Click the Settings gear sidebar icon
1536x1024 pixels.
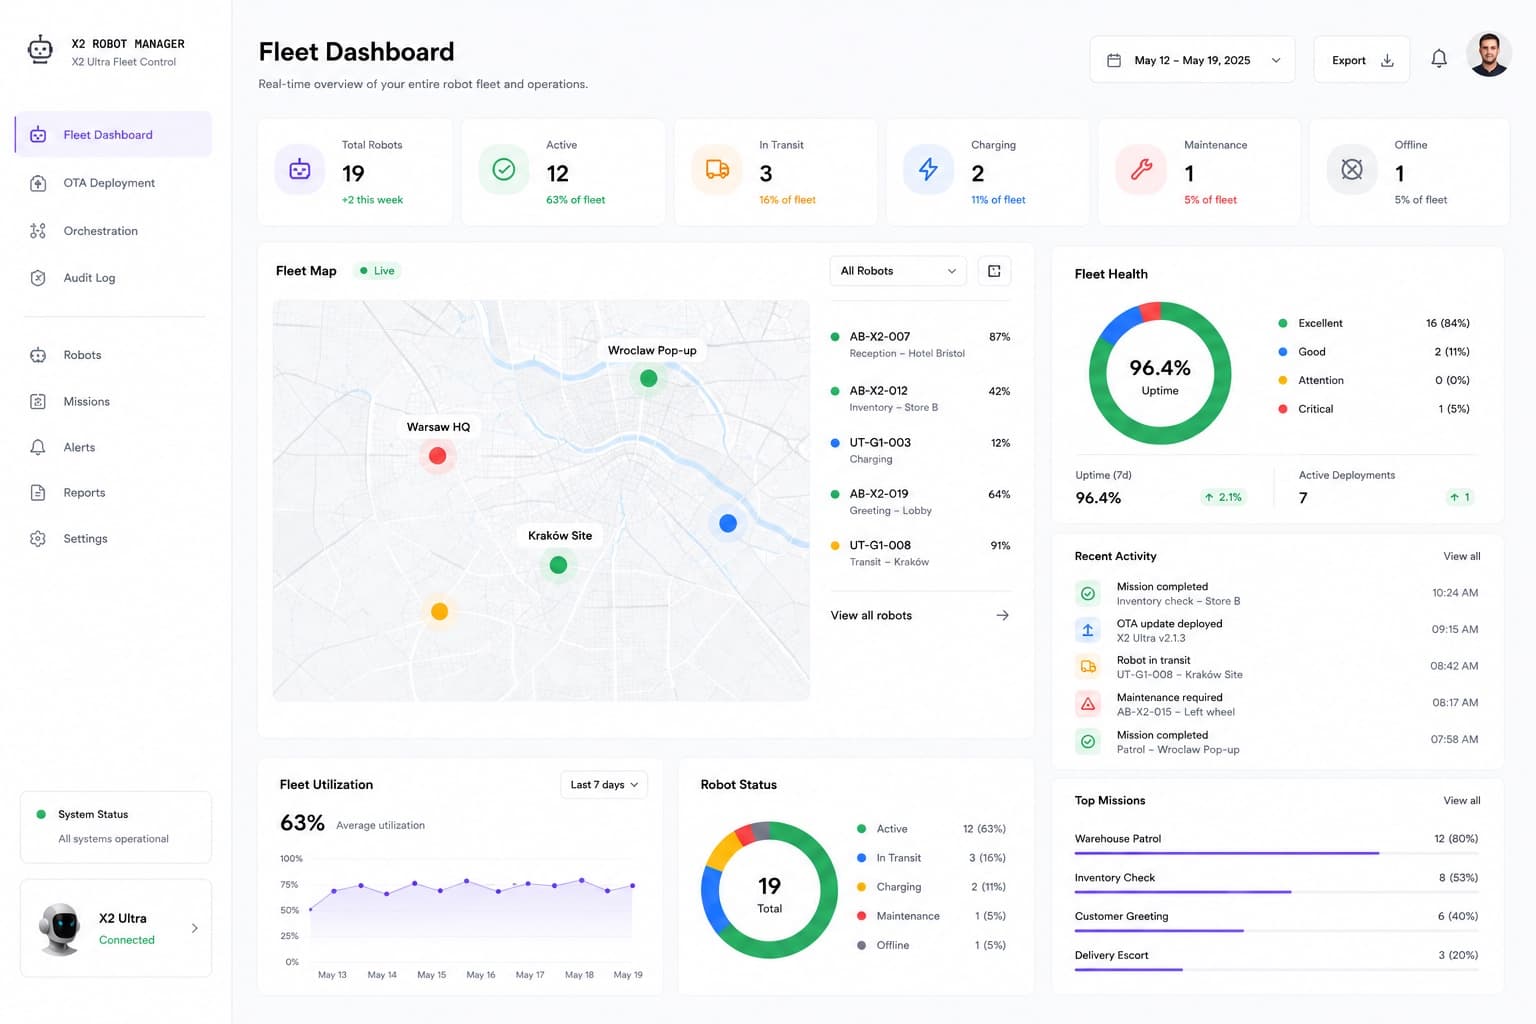pos(38,539)
